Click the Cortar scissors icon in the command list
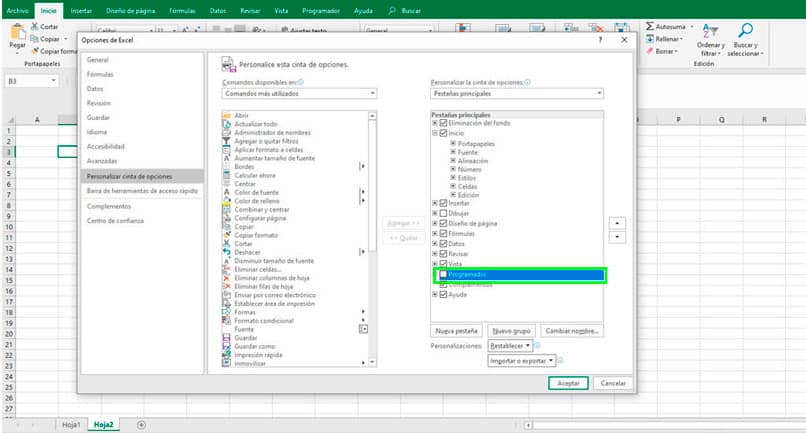The image size is (806, 433). coord(226,244)
